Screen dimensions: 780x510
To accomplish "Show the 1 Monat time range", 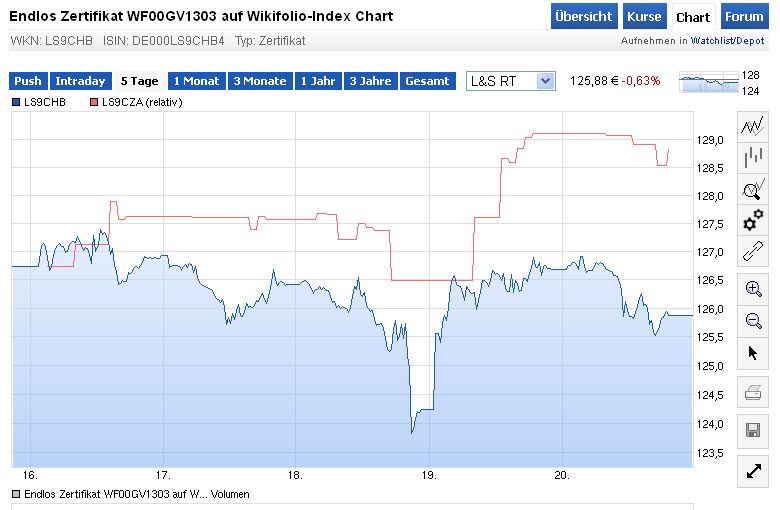I will pos(196,81).
